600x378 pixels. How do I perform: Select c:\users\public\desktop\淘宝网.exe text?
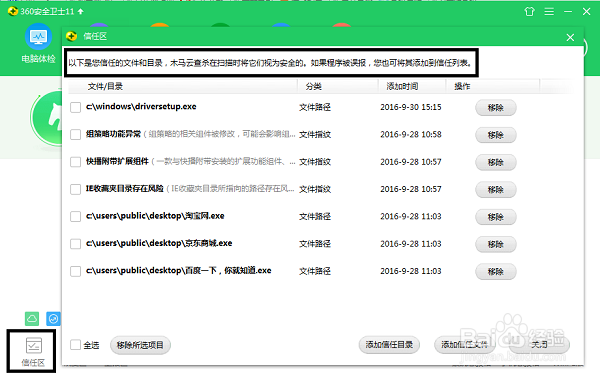155,216
